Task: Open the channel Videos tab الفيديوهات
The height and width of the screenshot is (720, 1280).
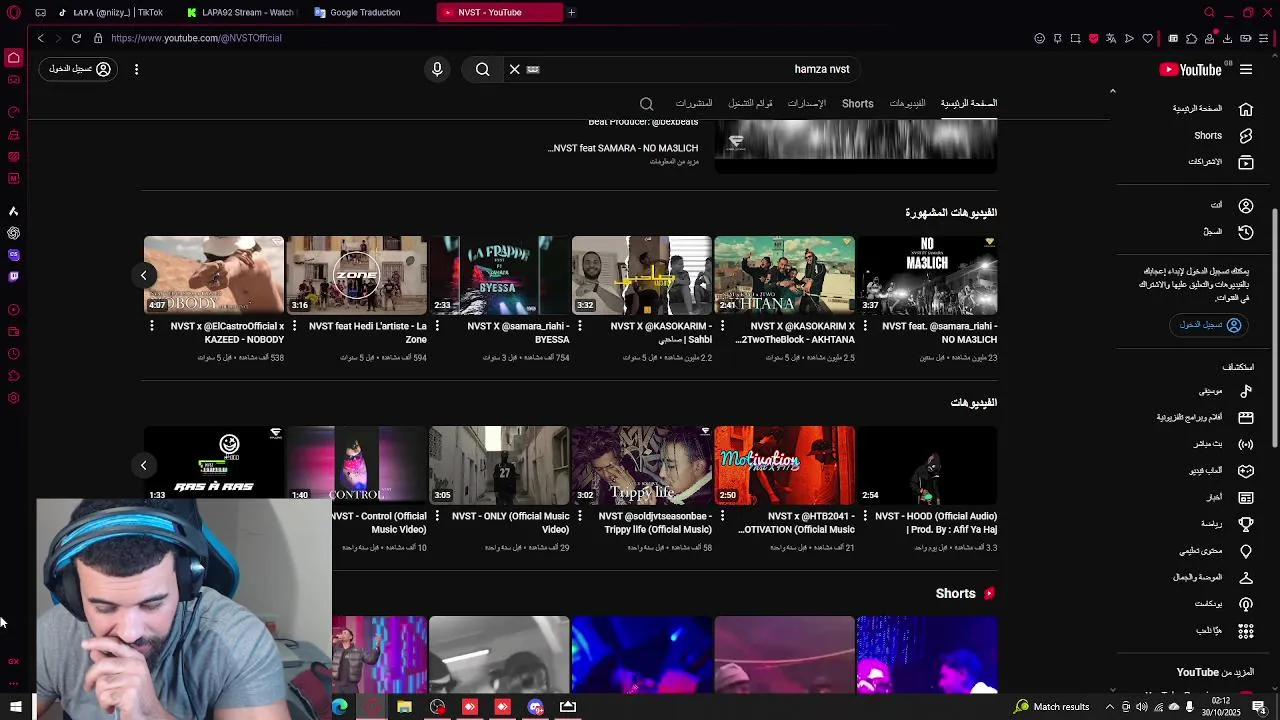Action: 907,103
